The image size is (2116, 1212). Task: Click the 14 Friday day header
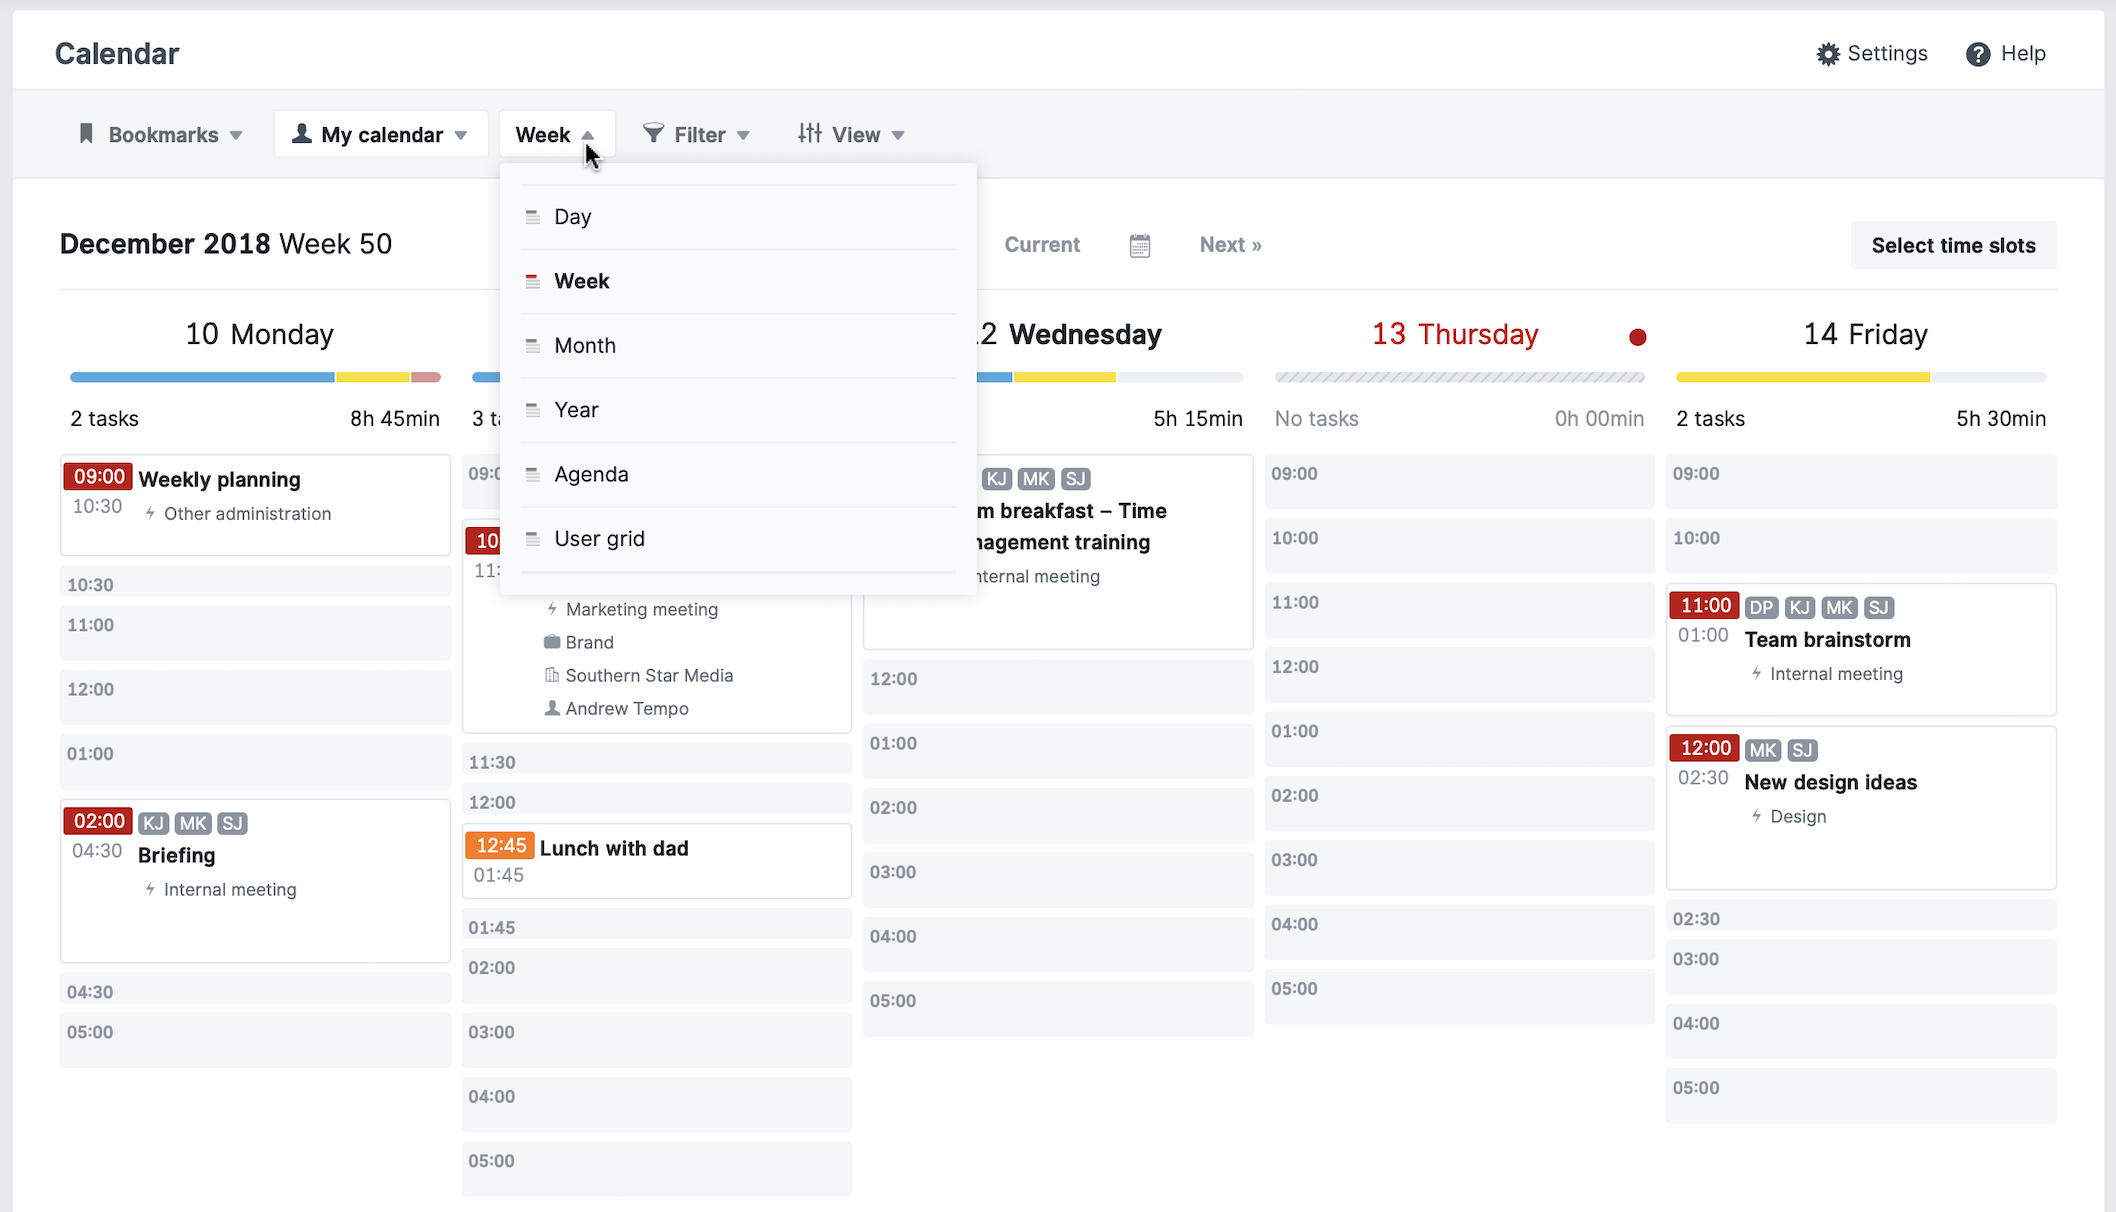(1865, 334)
